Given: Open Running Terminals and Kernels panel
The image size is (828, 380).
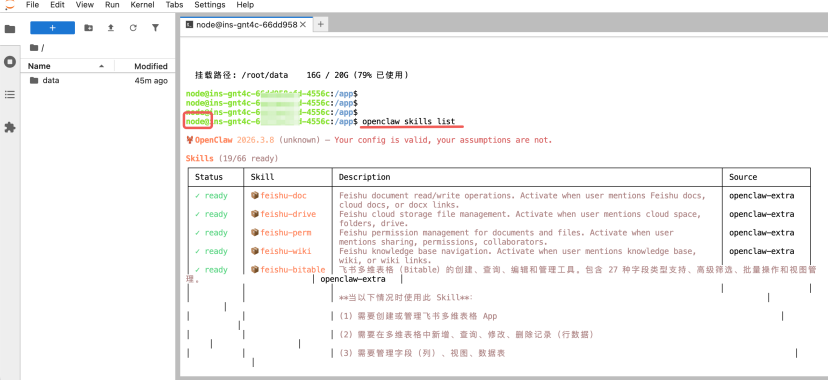Looking at the screenshot, I should pos(10,62).
